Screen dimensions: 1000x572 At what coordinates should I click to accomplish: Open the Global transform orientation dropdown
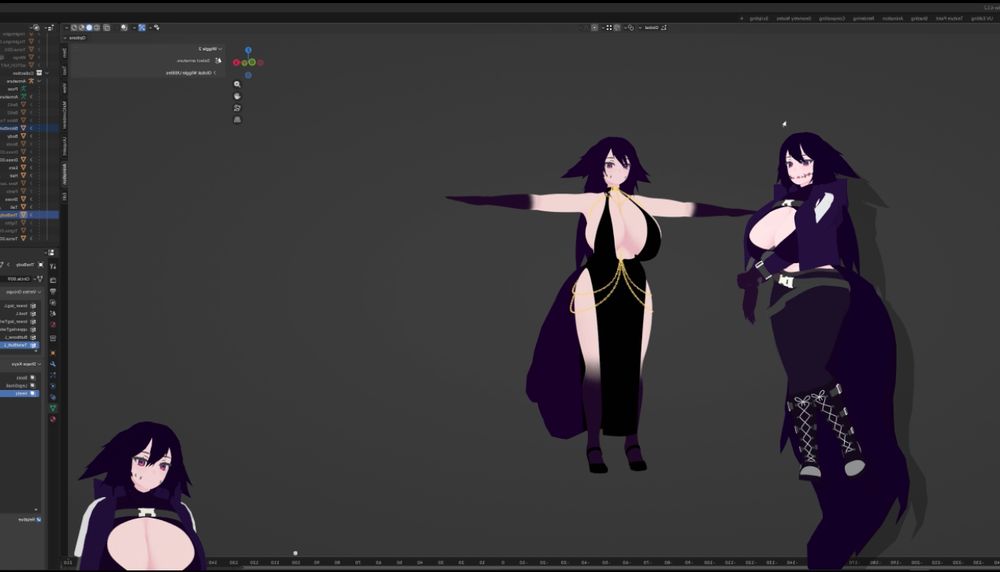click(650, 28)
